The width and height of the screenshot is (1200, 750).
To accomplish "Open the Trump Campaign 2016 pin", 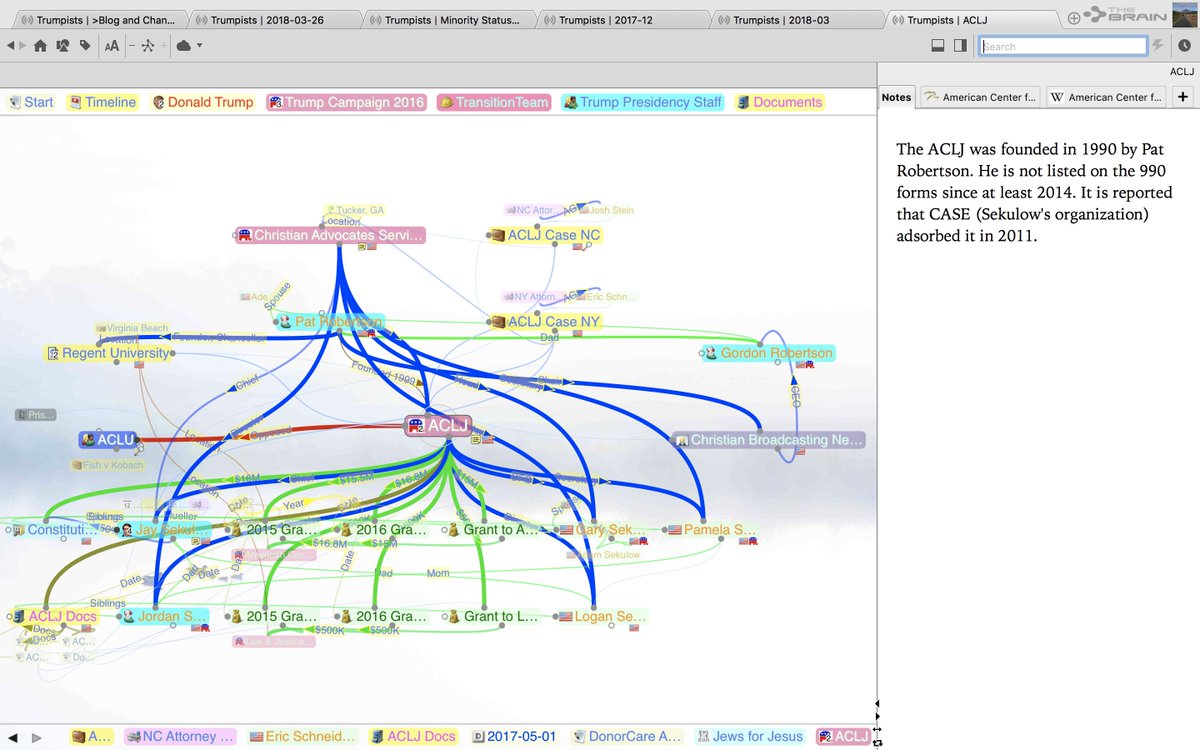I will (347, 102).
